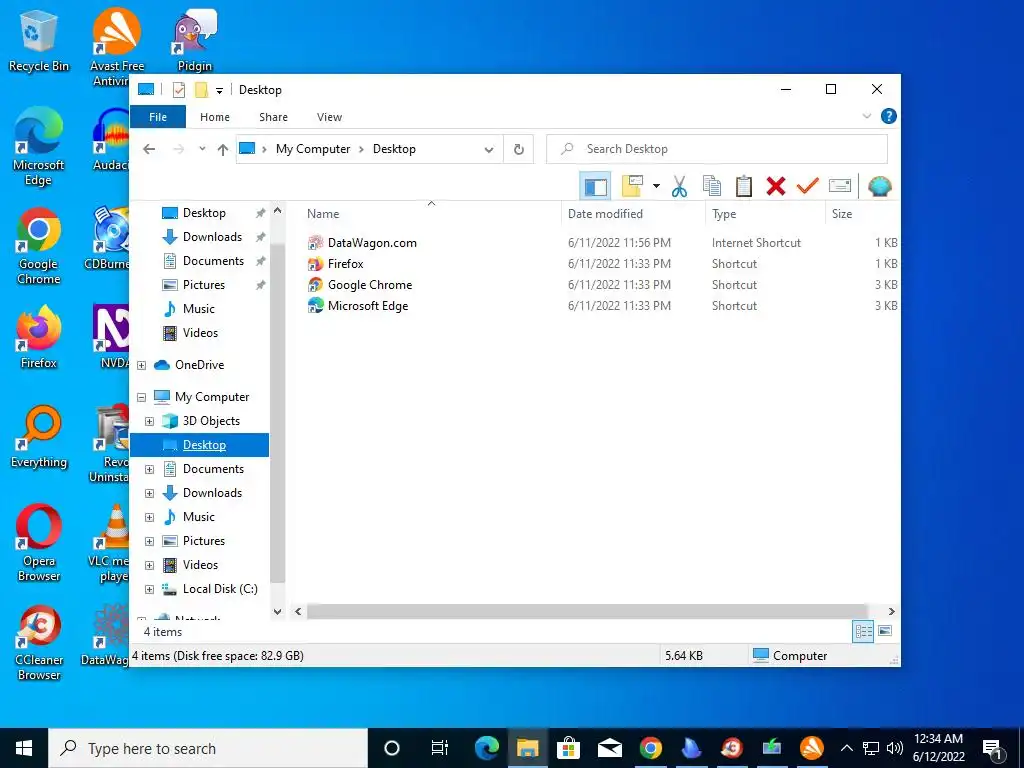Viewport: 1024px width, 768px height.
Task: Open the View ribbon tab
Action: coord(329,117)
